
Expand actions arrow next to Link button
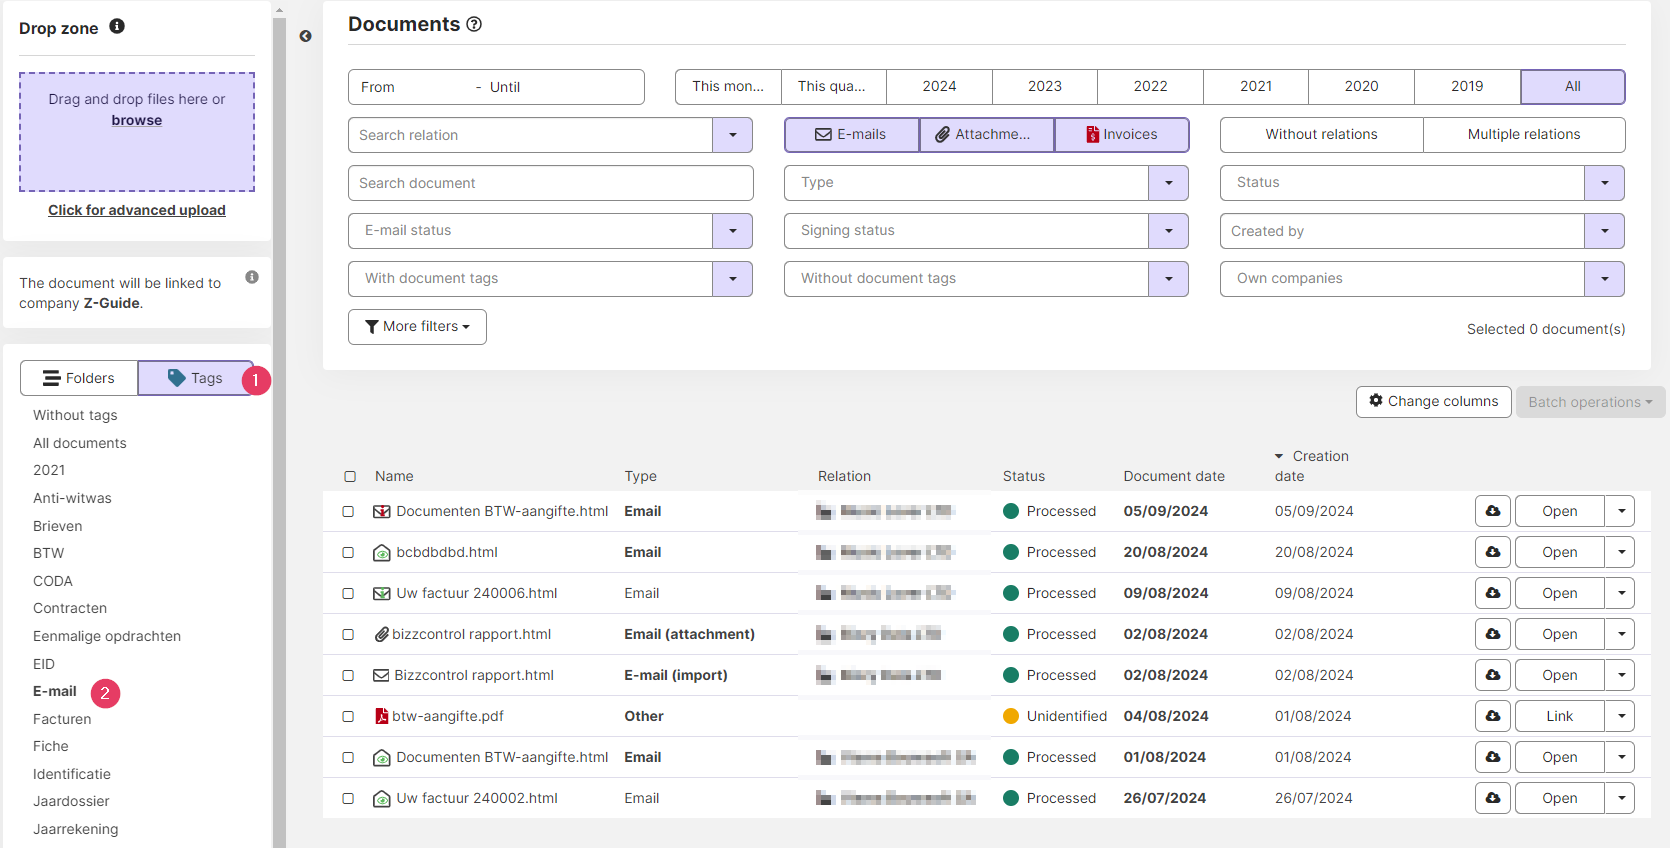click(x=1620, y=716)
